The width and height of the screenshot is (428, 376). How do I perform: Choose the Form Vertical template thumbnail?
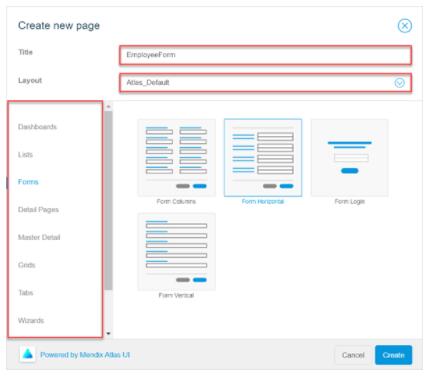(x=176, y=252)
